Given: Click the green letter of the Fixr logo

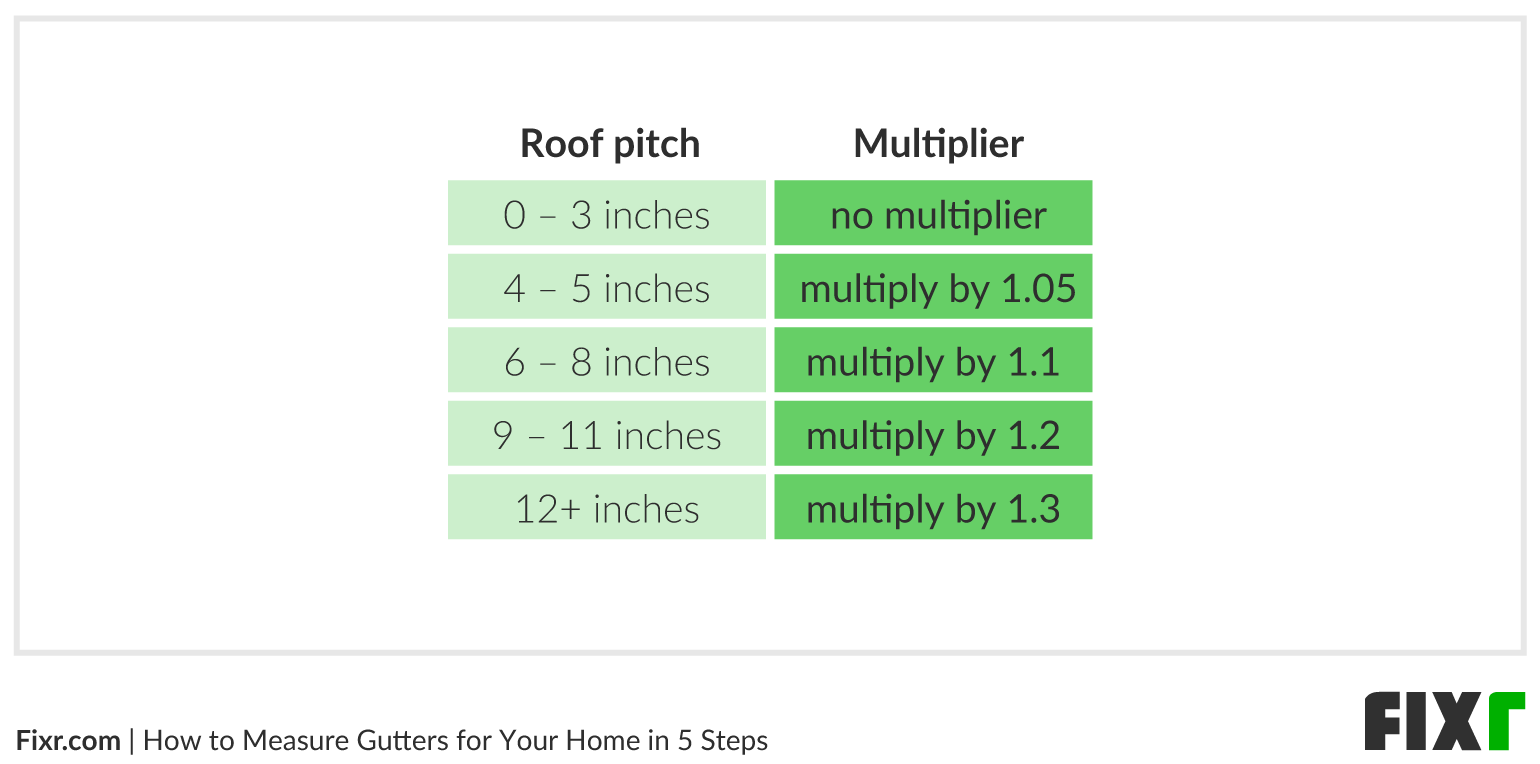Looking at the screenshot, I should pyautogui.click(x=1505, y=721).
